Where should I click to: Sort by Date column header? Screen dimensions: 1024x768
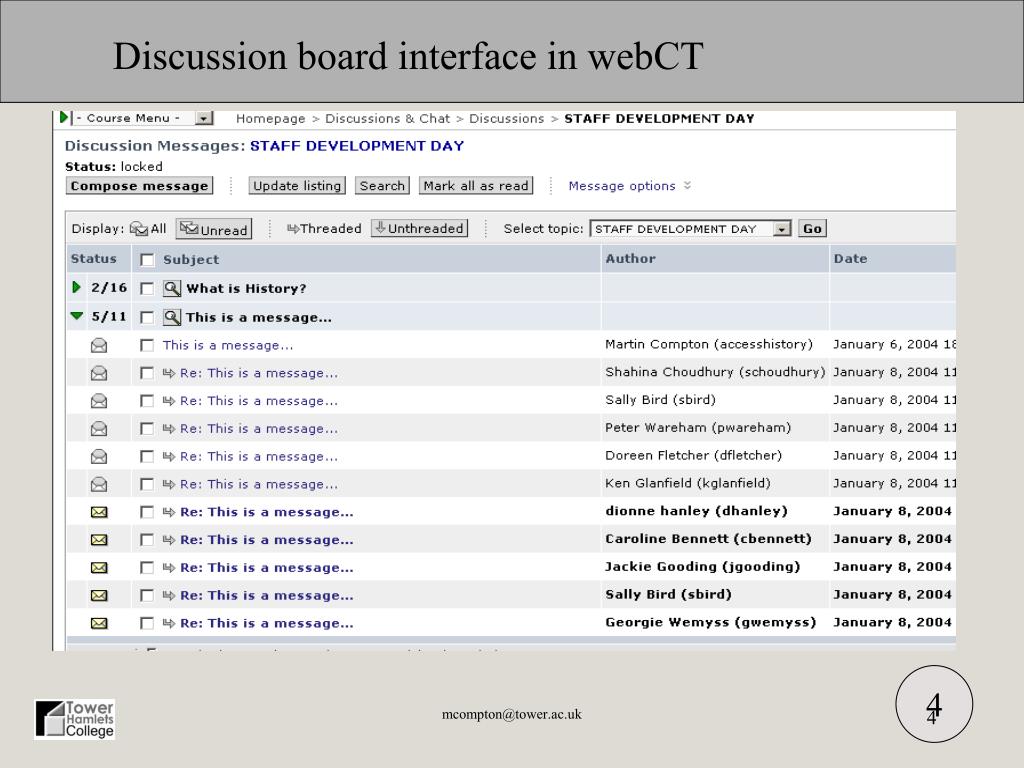850,259
